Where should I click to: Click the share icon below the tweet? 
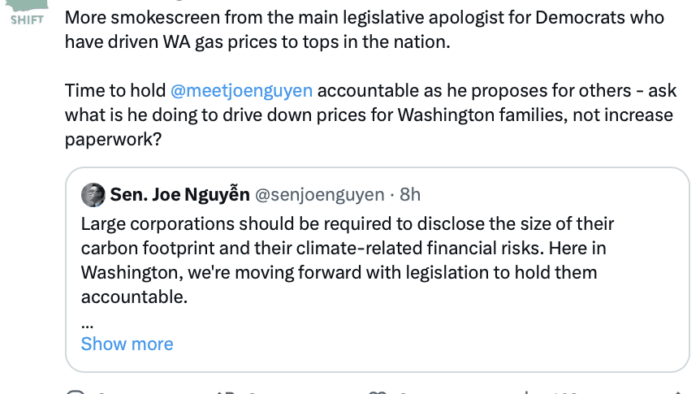pos(678,392)
